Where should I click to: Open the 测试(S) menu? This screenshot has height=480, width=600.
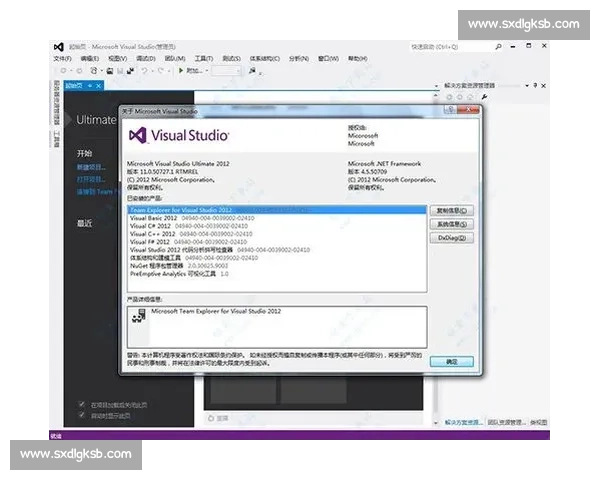232,59
